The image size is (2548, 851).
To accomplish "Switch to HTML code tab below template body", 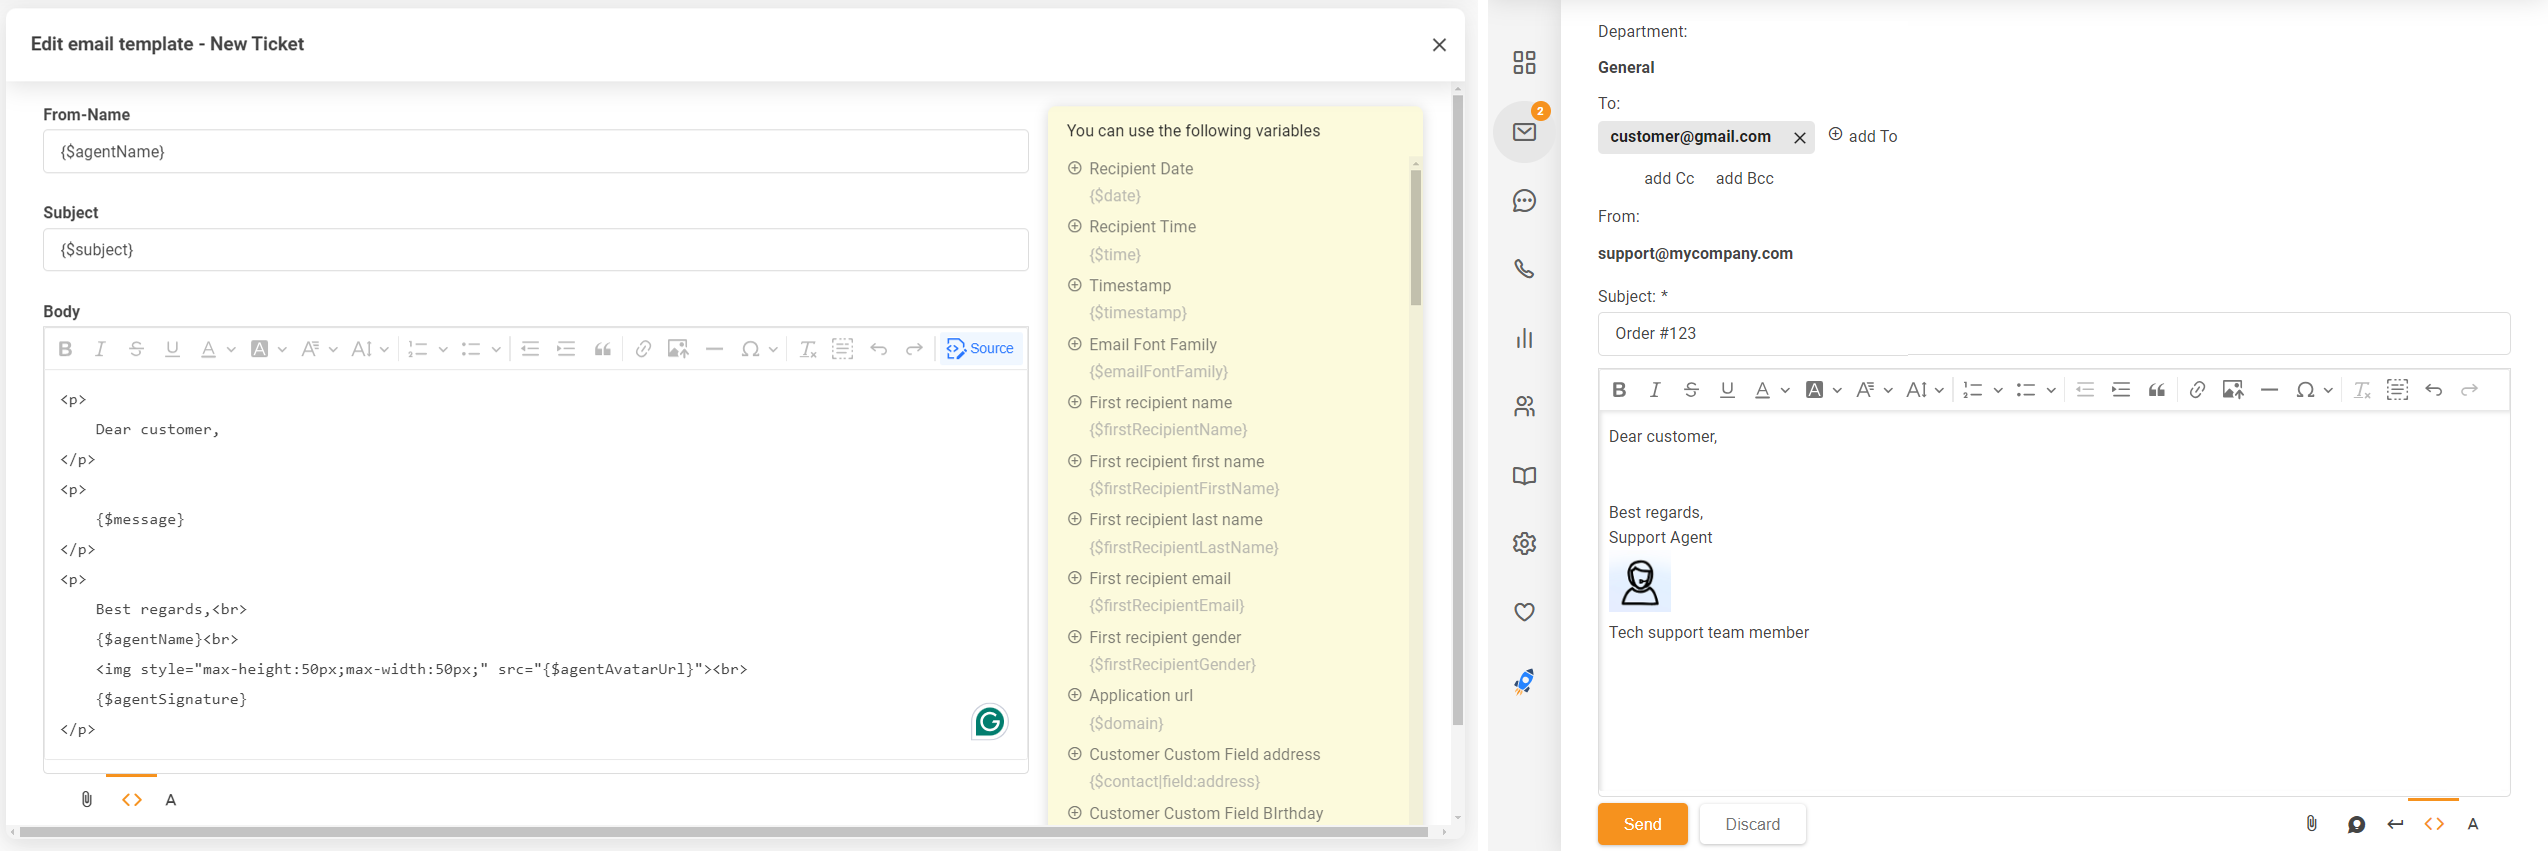I will click(132, 799).
